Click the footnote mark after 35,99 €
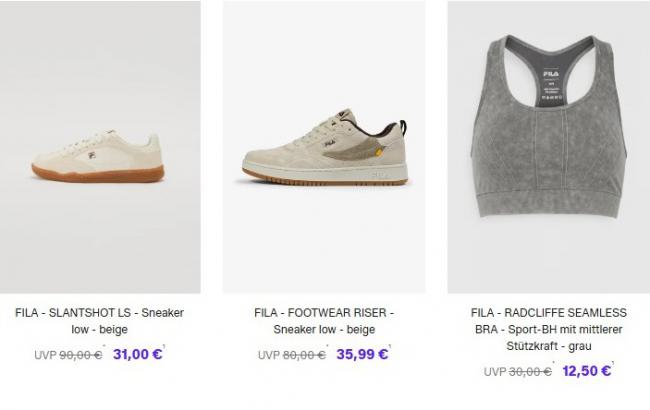This screenshot has width=650, height=410. pyautogui.click(x=390, y=346)
